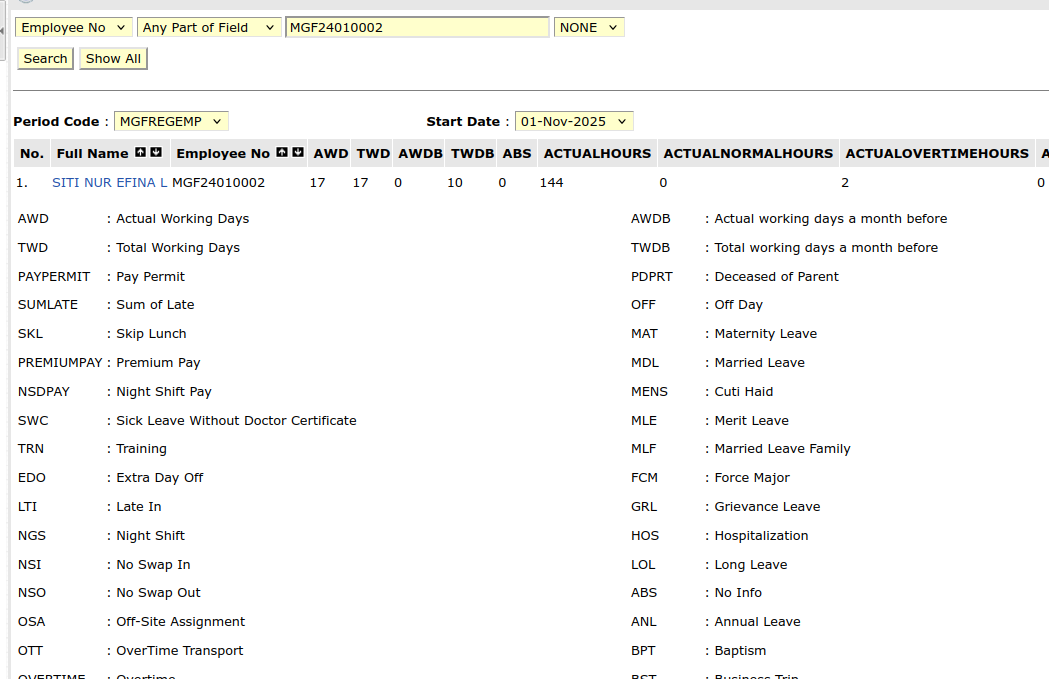Screen dimensions: 1049x679
Task: Open the Any Part of Field dropdown
Action: 209,28
